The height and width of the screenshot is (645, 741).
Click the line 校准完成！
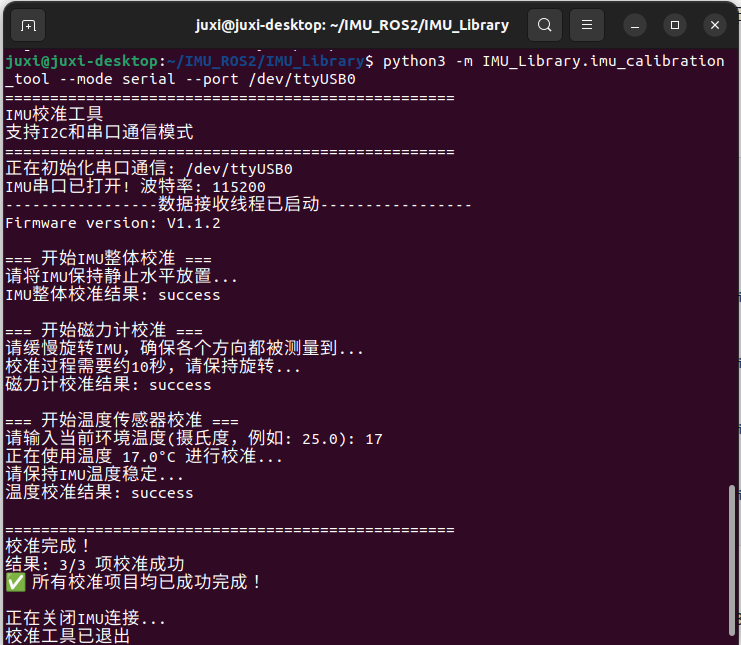point(48,547)
